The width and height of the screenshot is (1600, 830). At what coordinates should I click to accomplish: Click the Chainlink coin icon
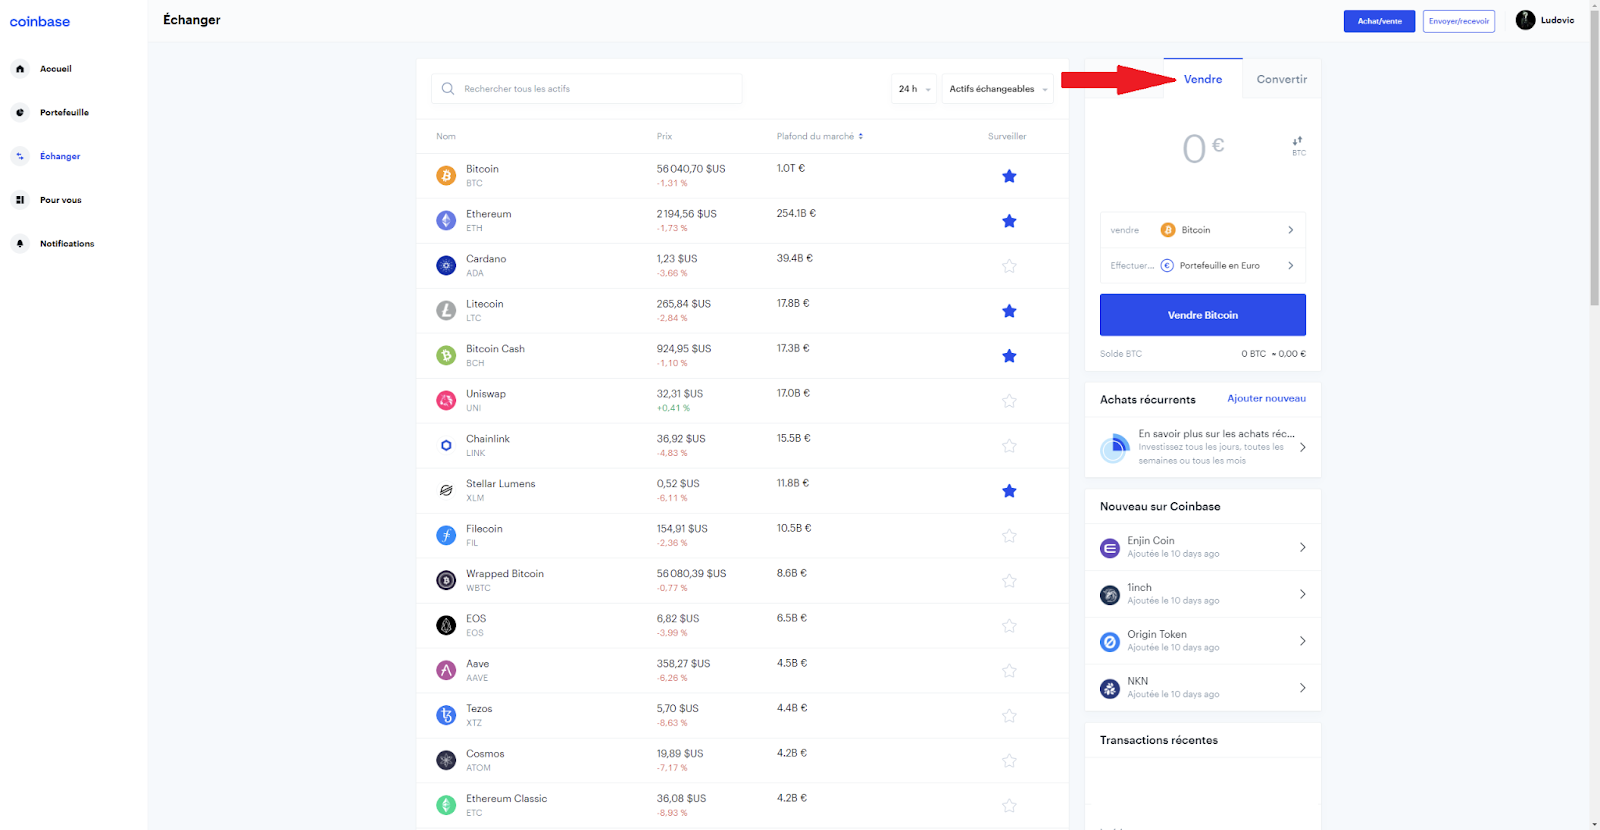pyautogui.click(x=446, y=446)
